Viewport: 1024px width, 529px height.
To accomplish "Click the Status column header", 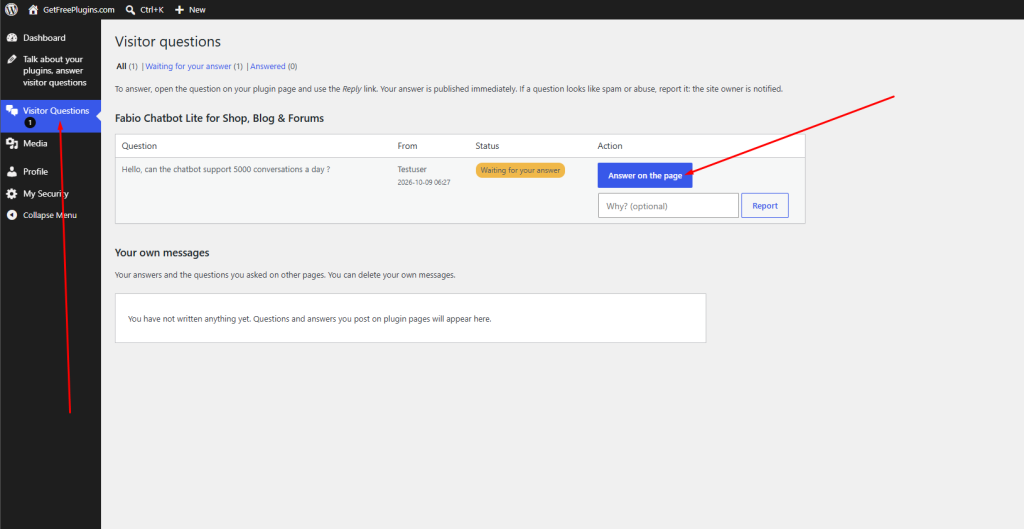I will (487, 146).
